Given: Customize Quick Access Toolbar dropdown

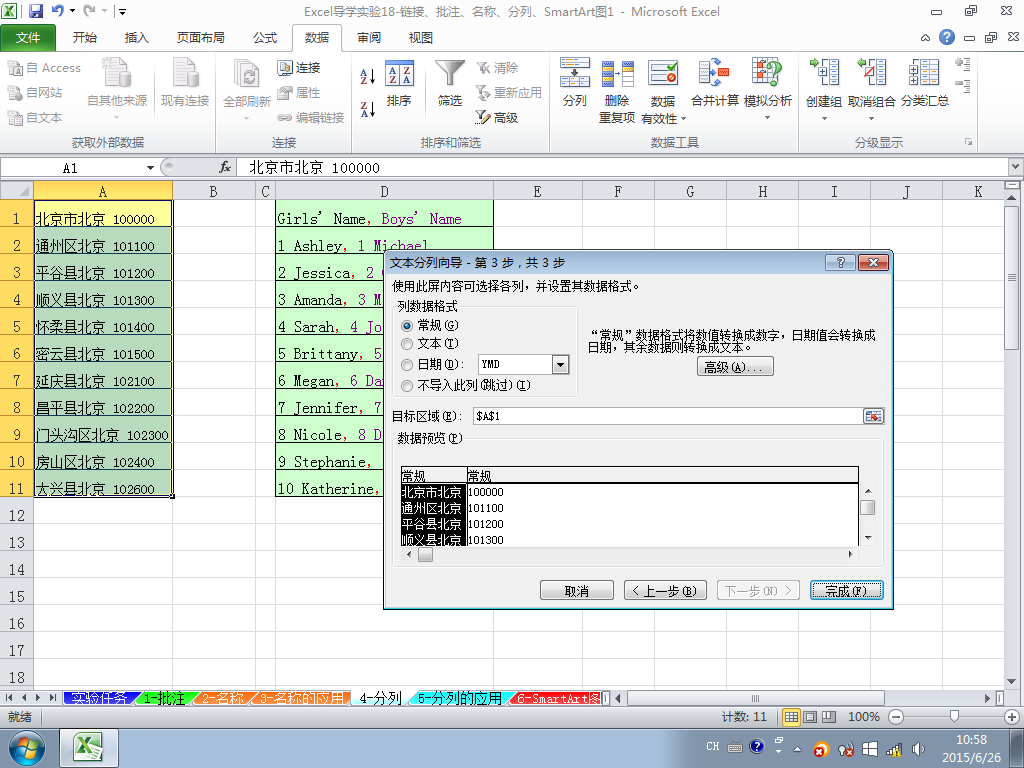Looking at the screenshot, I should click(x=122, y=11).
